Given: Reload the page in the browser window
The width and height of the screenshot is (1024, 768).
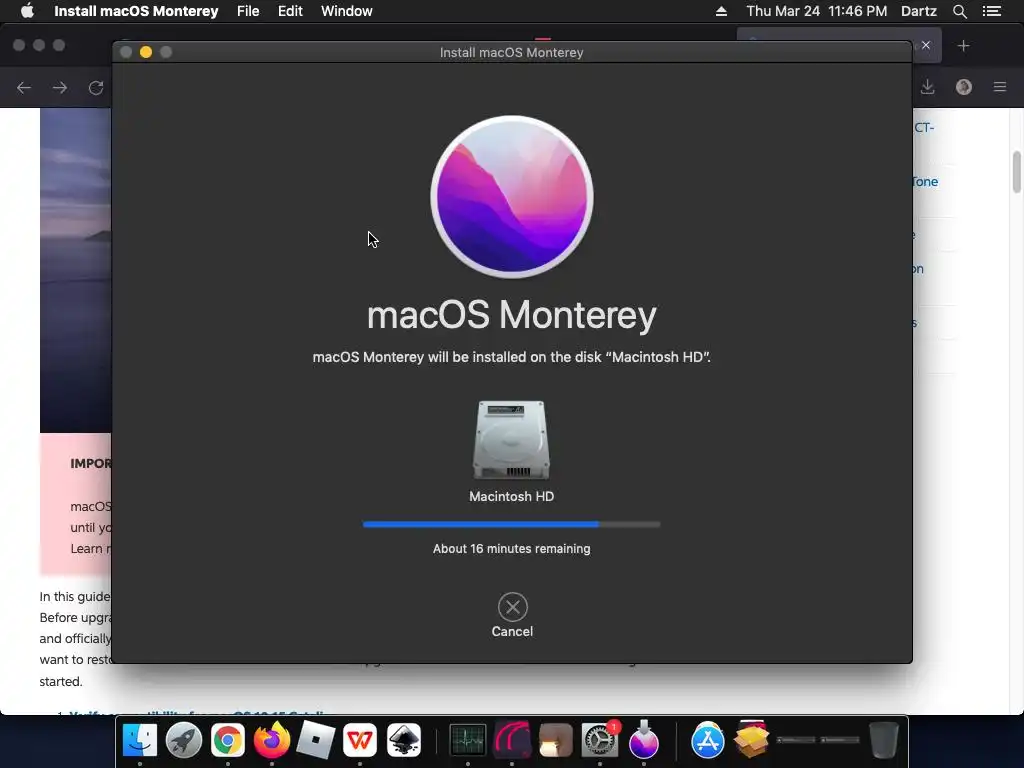Looking at the screenshot, I should coord(96,88).
